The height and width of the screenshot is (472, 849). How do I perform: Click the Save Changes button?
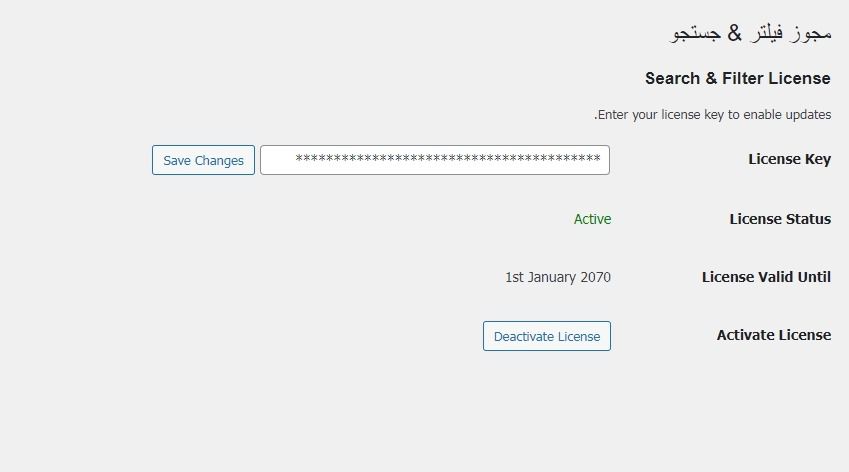click(x=203, y=160)
